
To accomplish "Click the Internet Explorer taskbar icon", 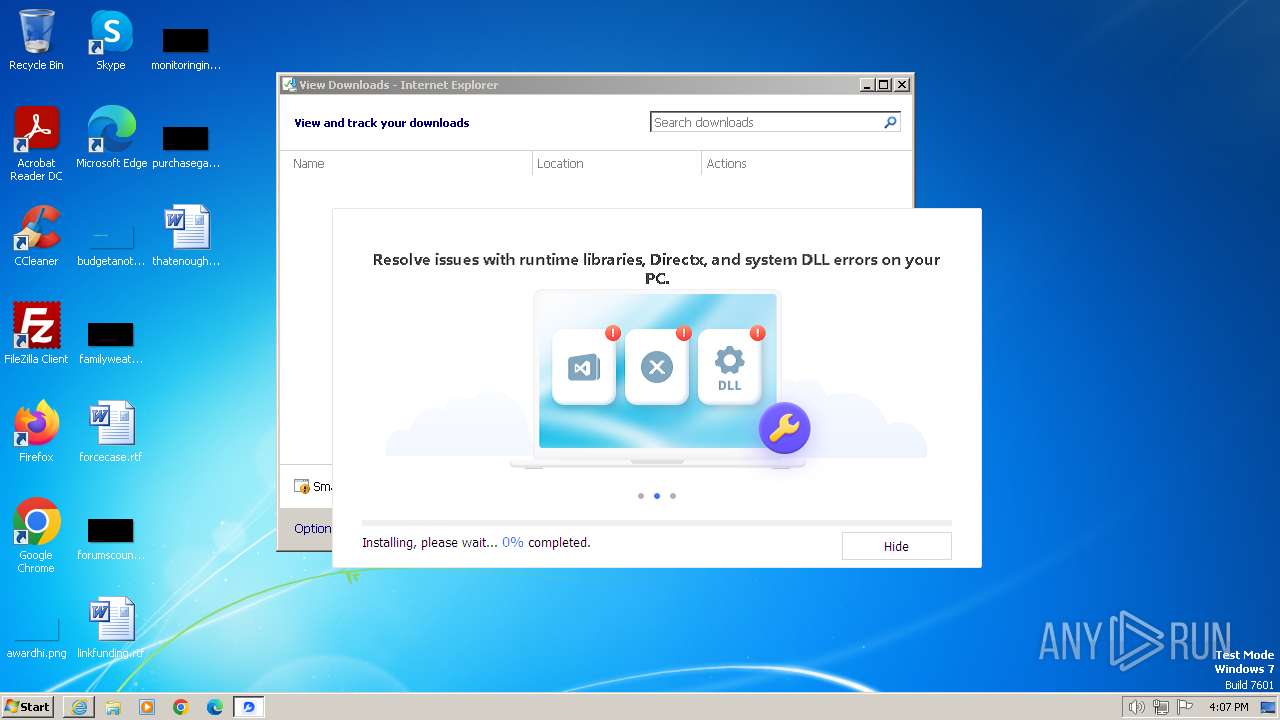I will pos(79,707).
